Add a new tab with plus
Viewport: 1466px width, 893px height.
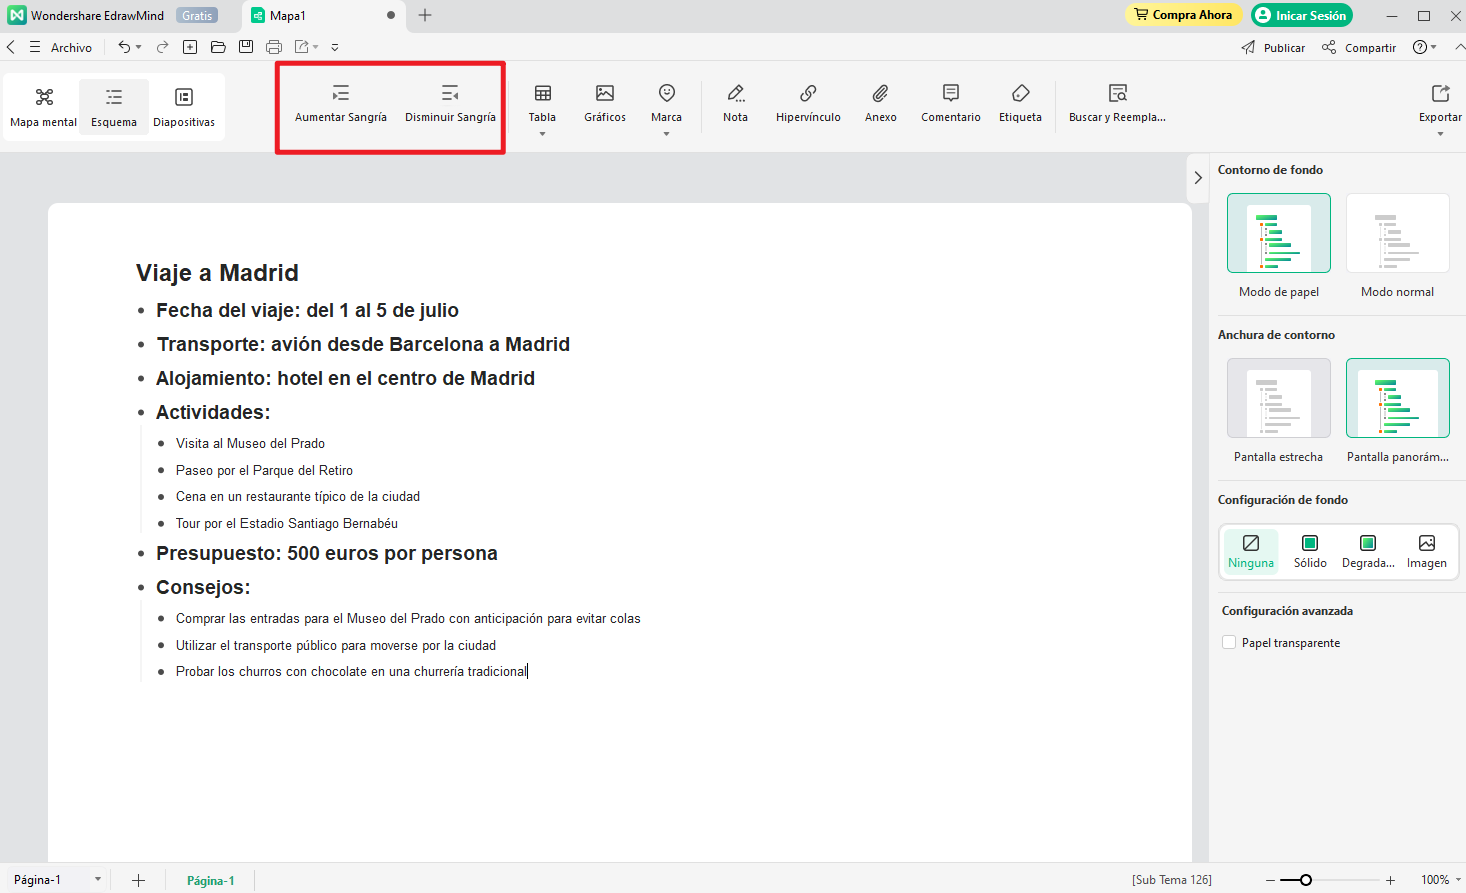(x=425, y=15)
